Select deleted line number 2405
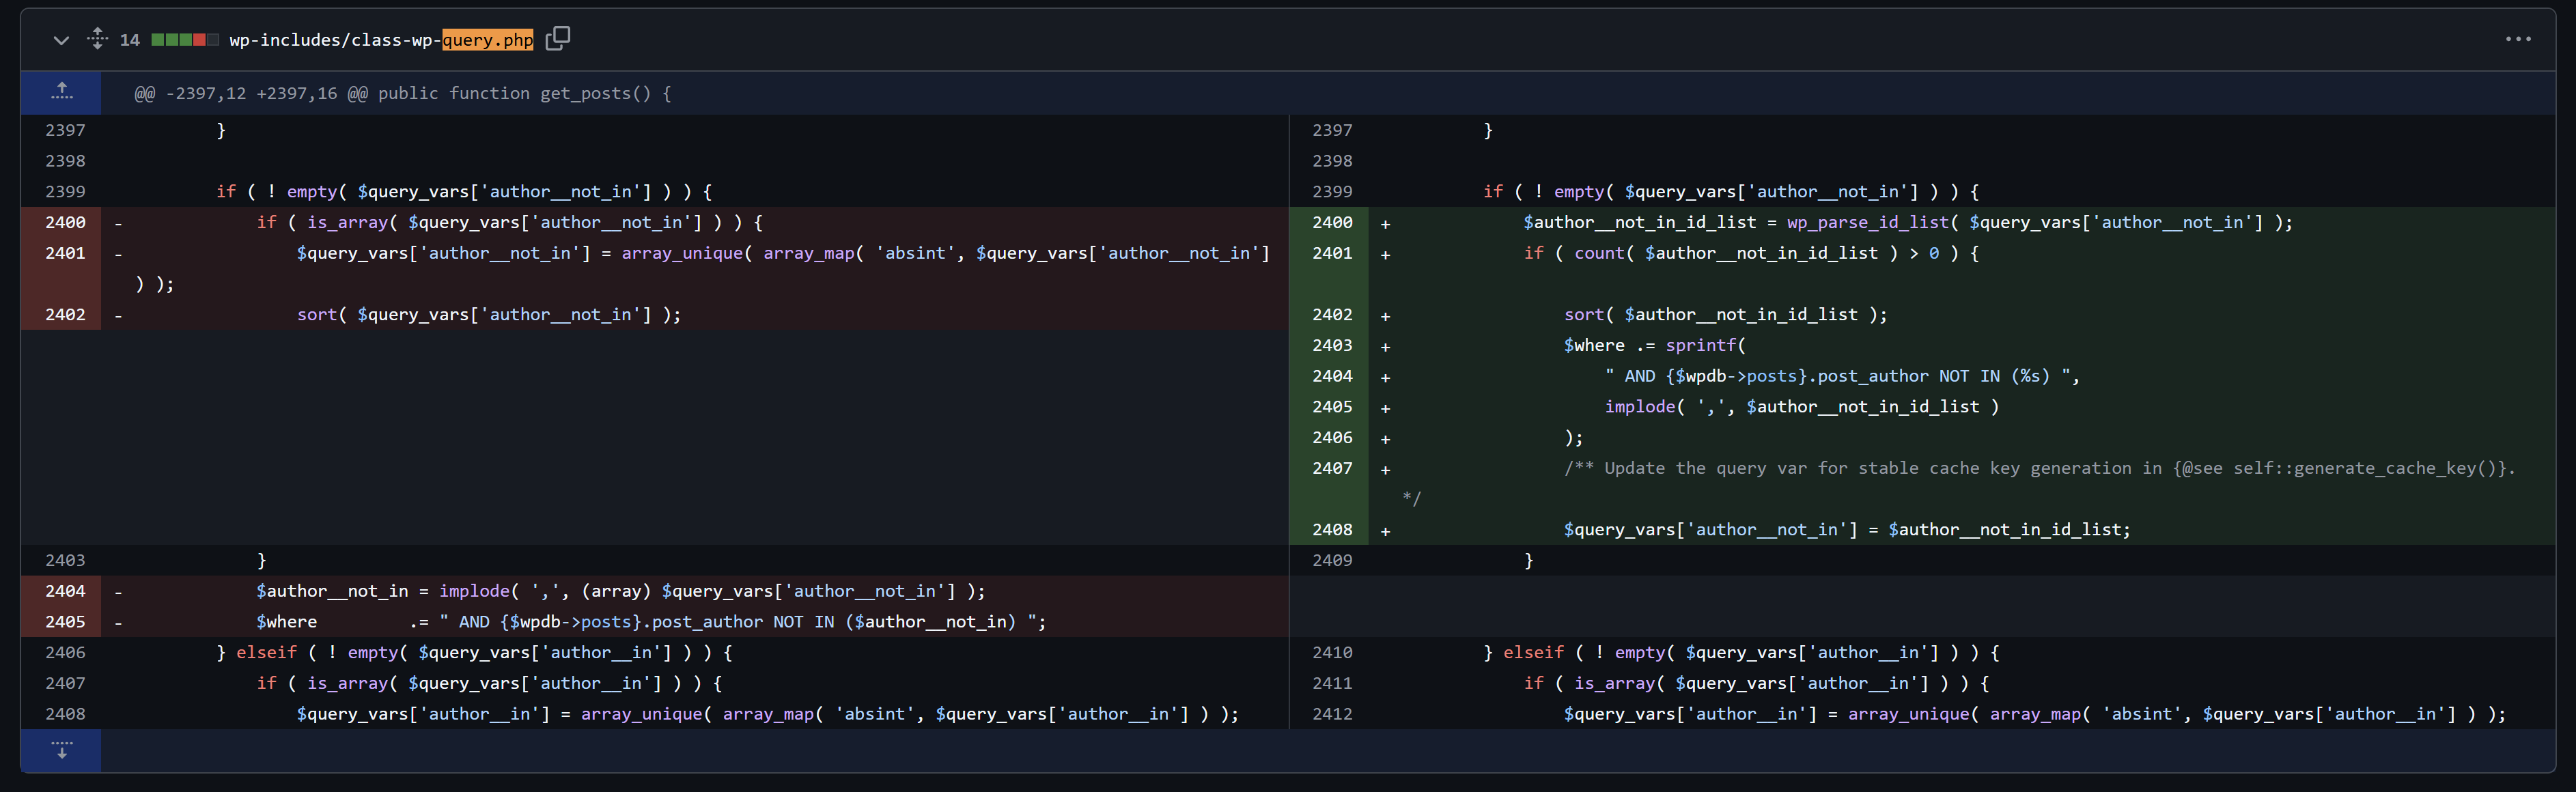The width and height of the screenshot is (2576, 792). coord(65,622)
